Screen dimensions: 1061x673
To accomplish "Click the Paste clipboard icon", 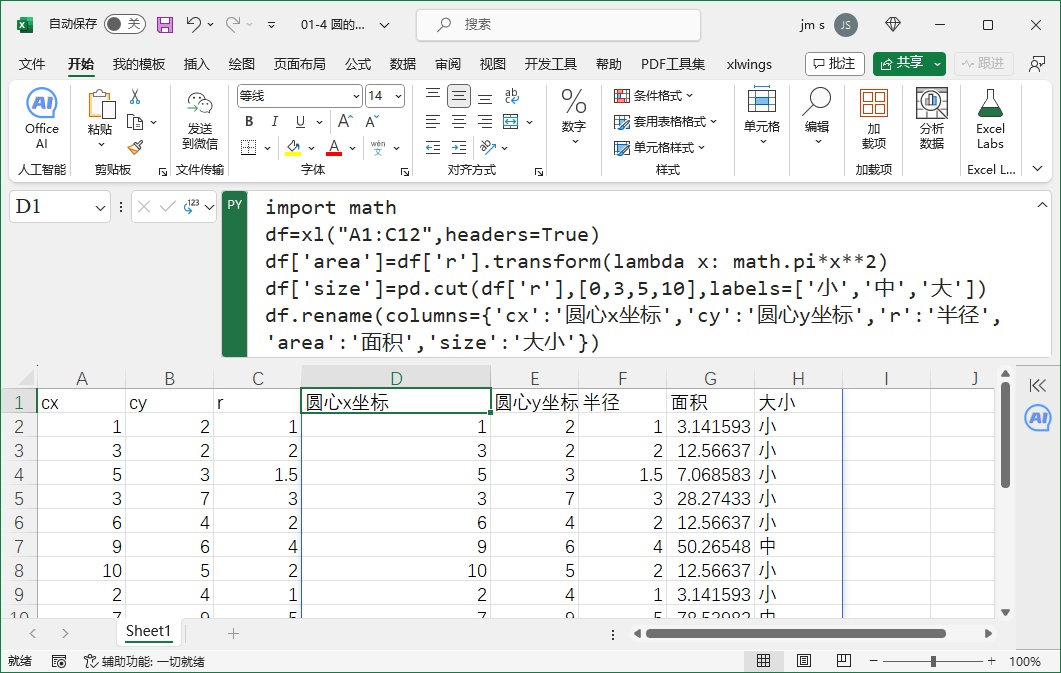I will 101,106.
